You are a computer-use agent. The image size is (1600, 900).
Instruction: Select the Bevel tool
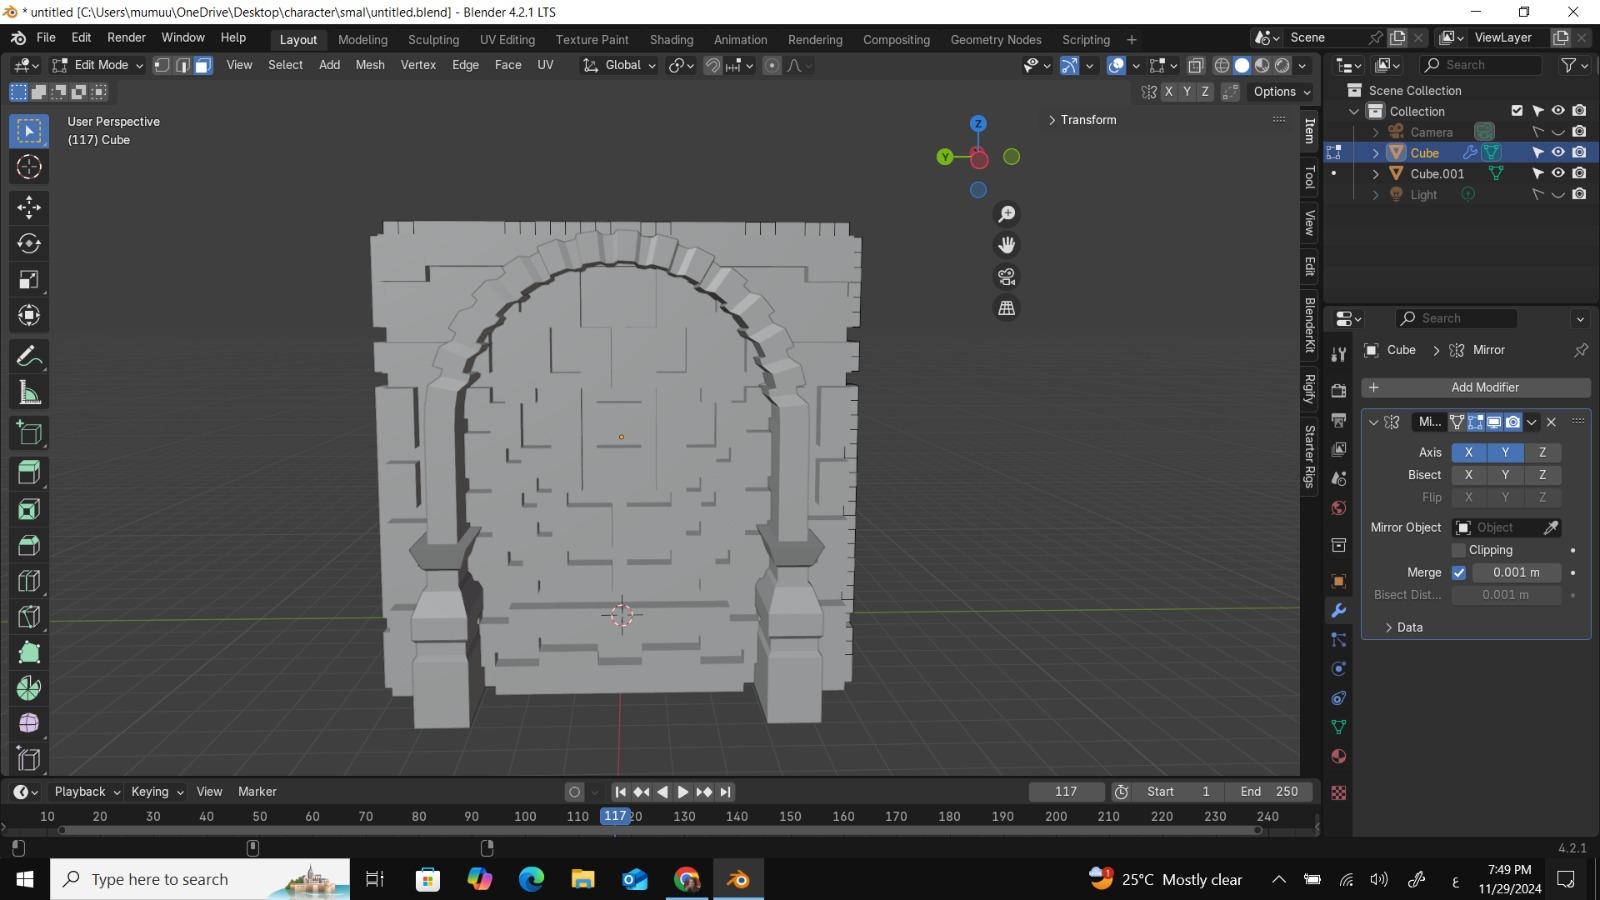click(x=29, y=545)
